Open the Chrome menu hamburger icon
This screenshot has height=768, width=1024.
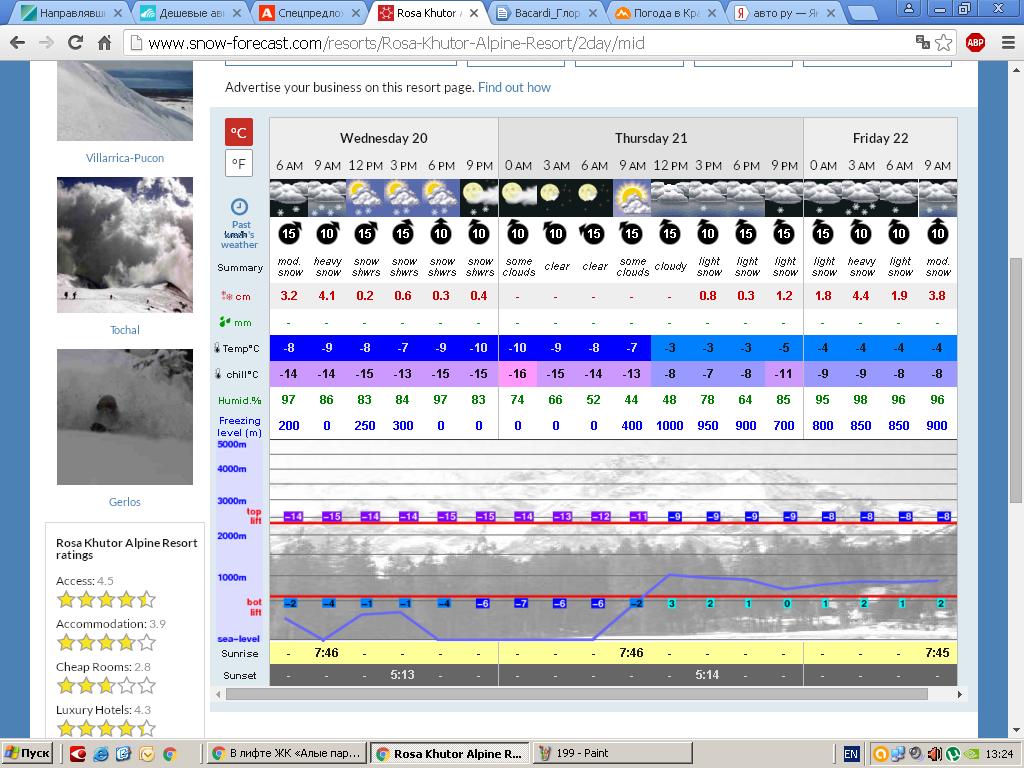click(1008, 43)
